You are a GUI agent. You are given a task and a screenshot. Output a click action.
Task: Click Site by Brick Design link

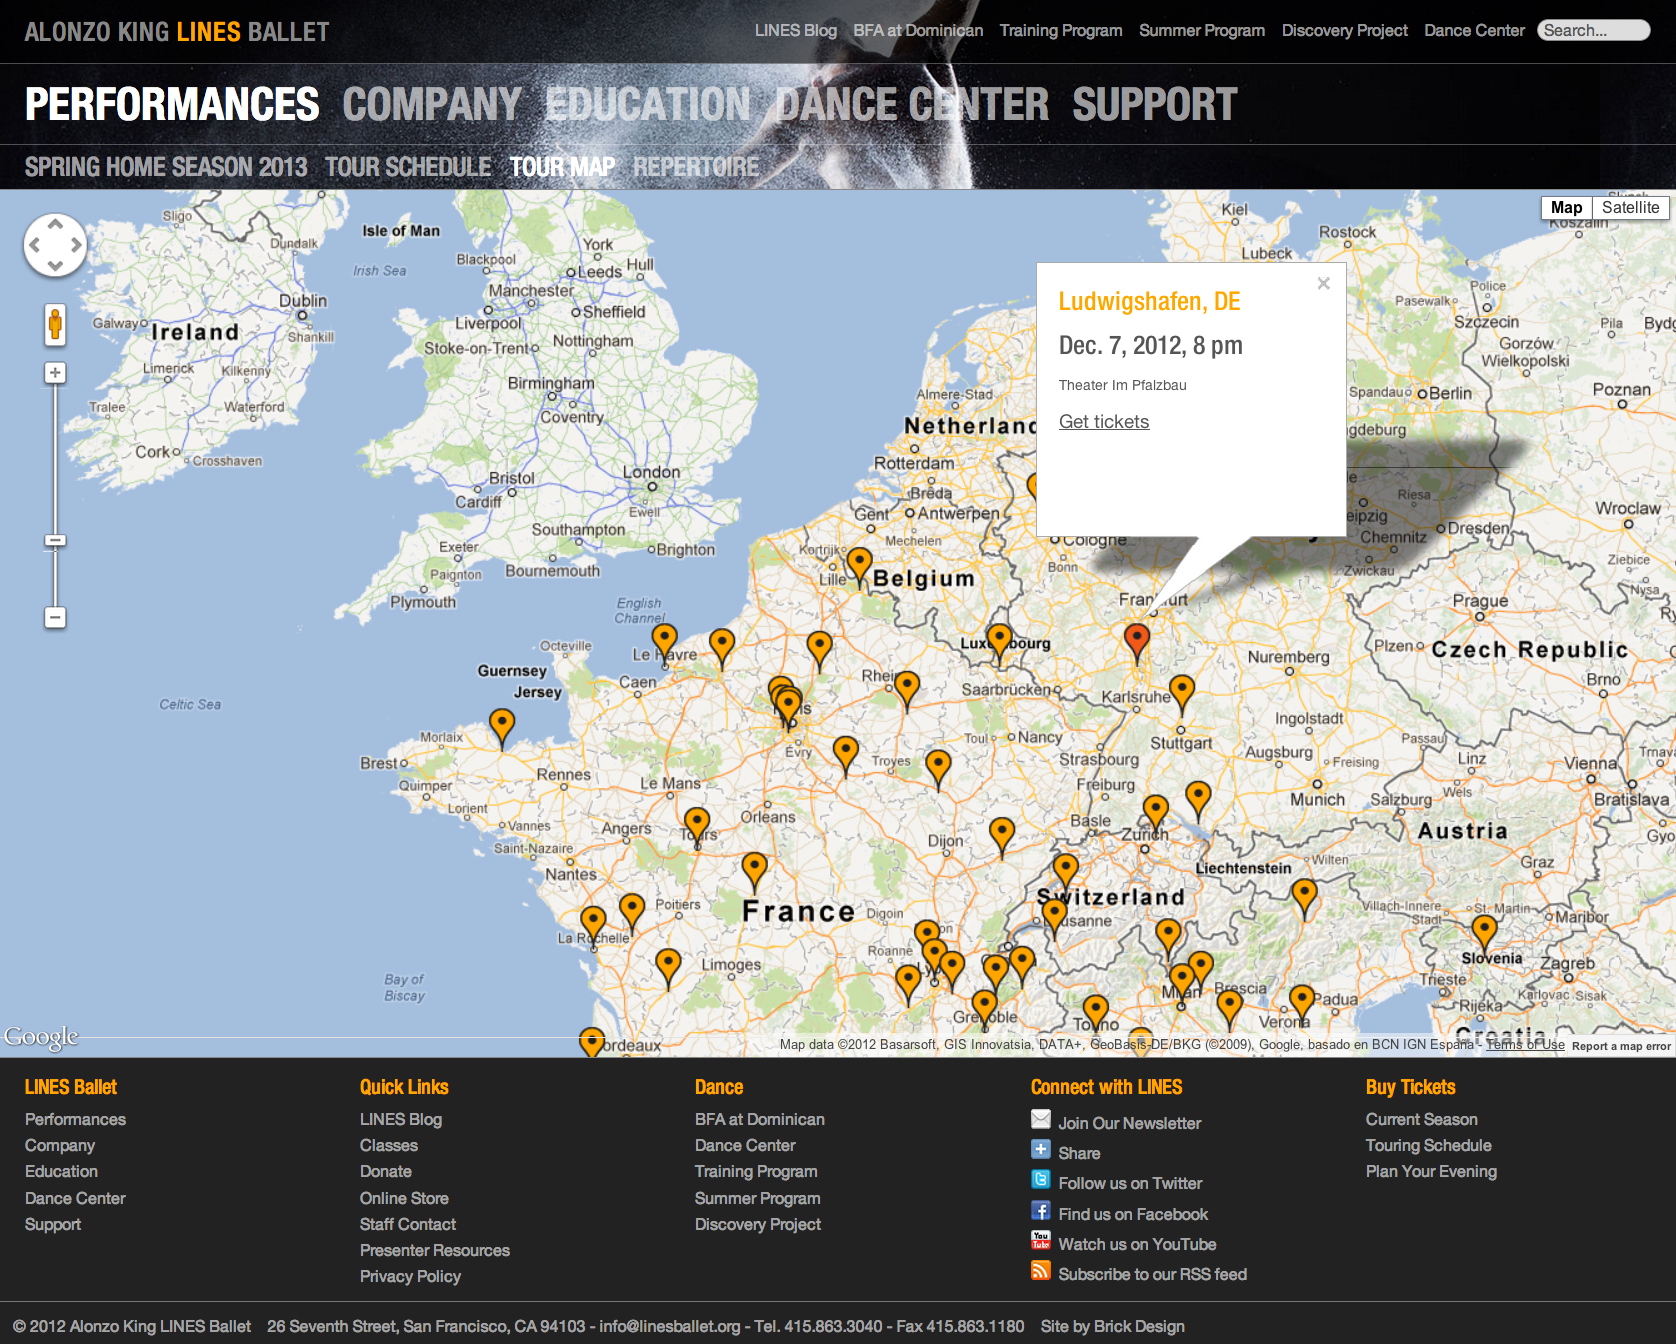tap(1113, 1326)
